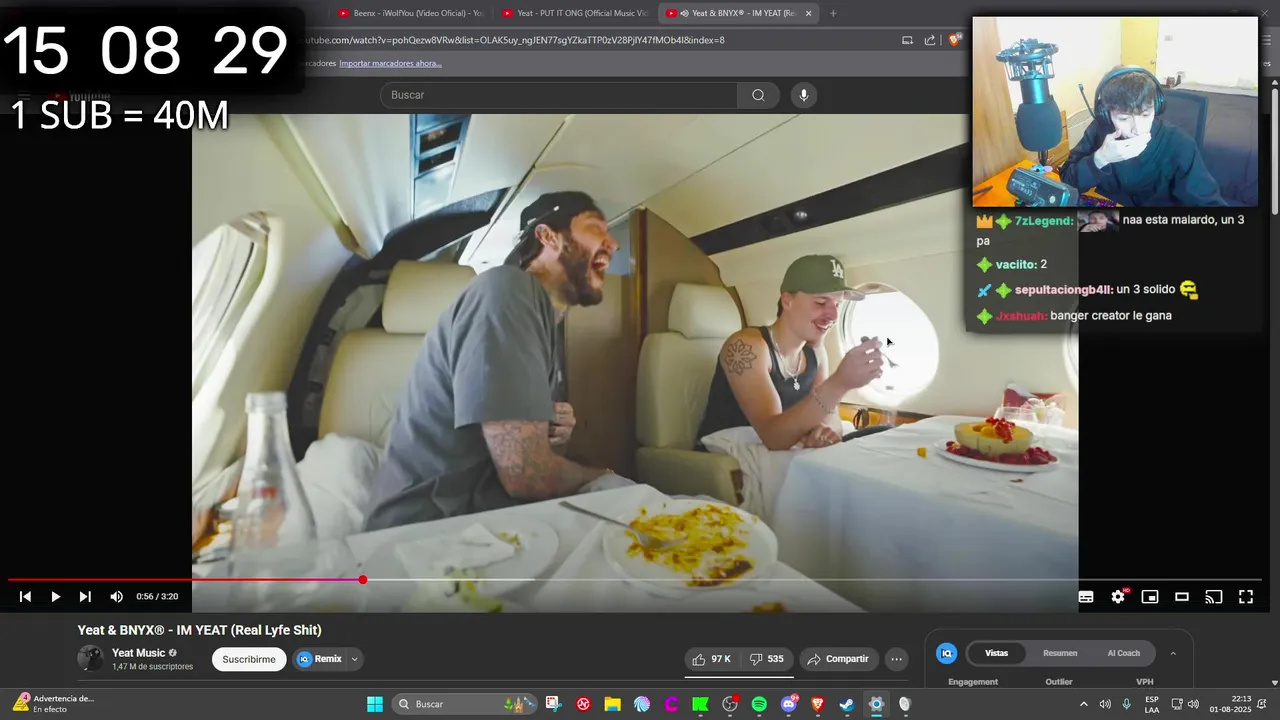Expand the Remix dropdown arrow
This screenshot has height=720, width=1280.
coord(354,659)
